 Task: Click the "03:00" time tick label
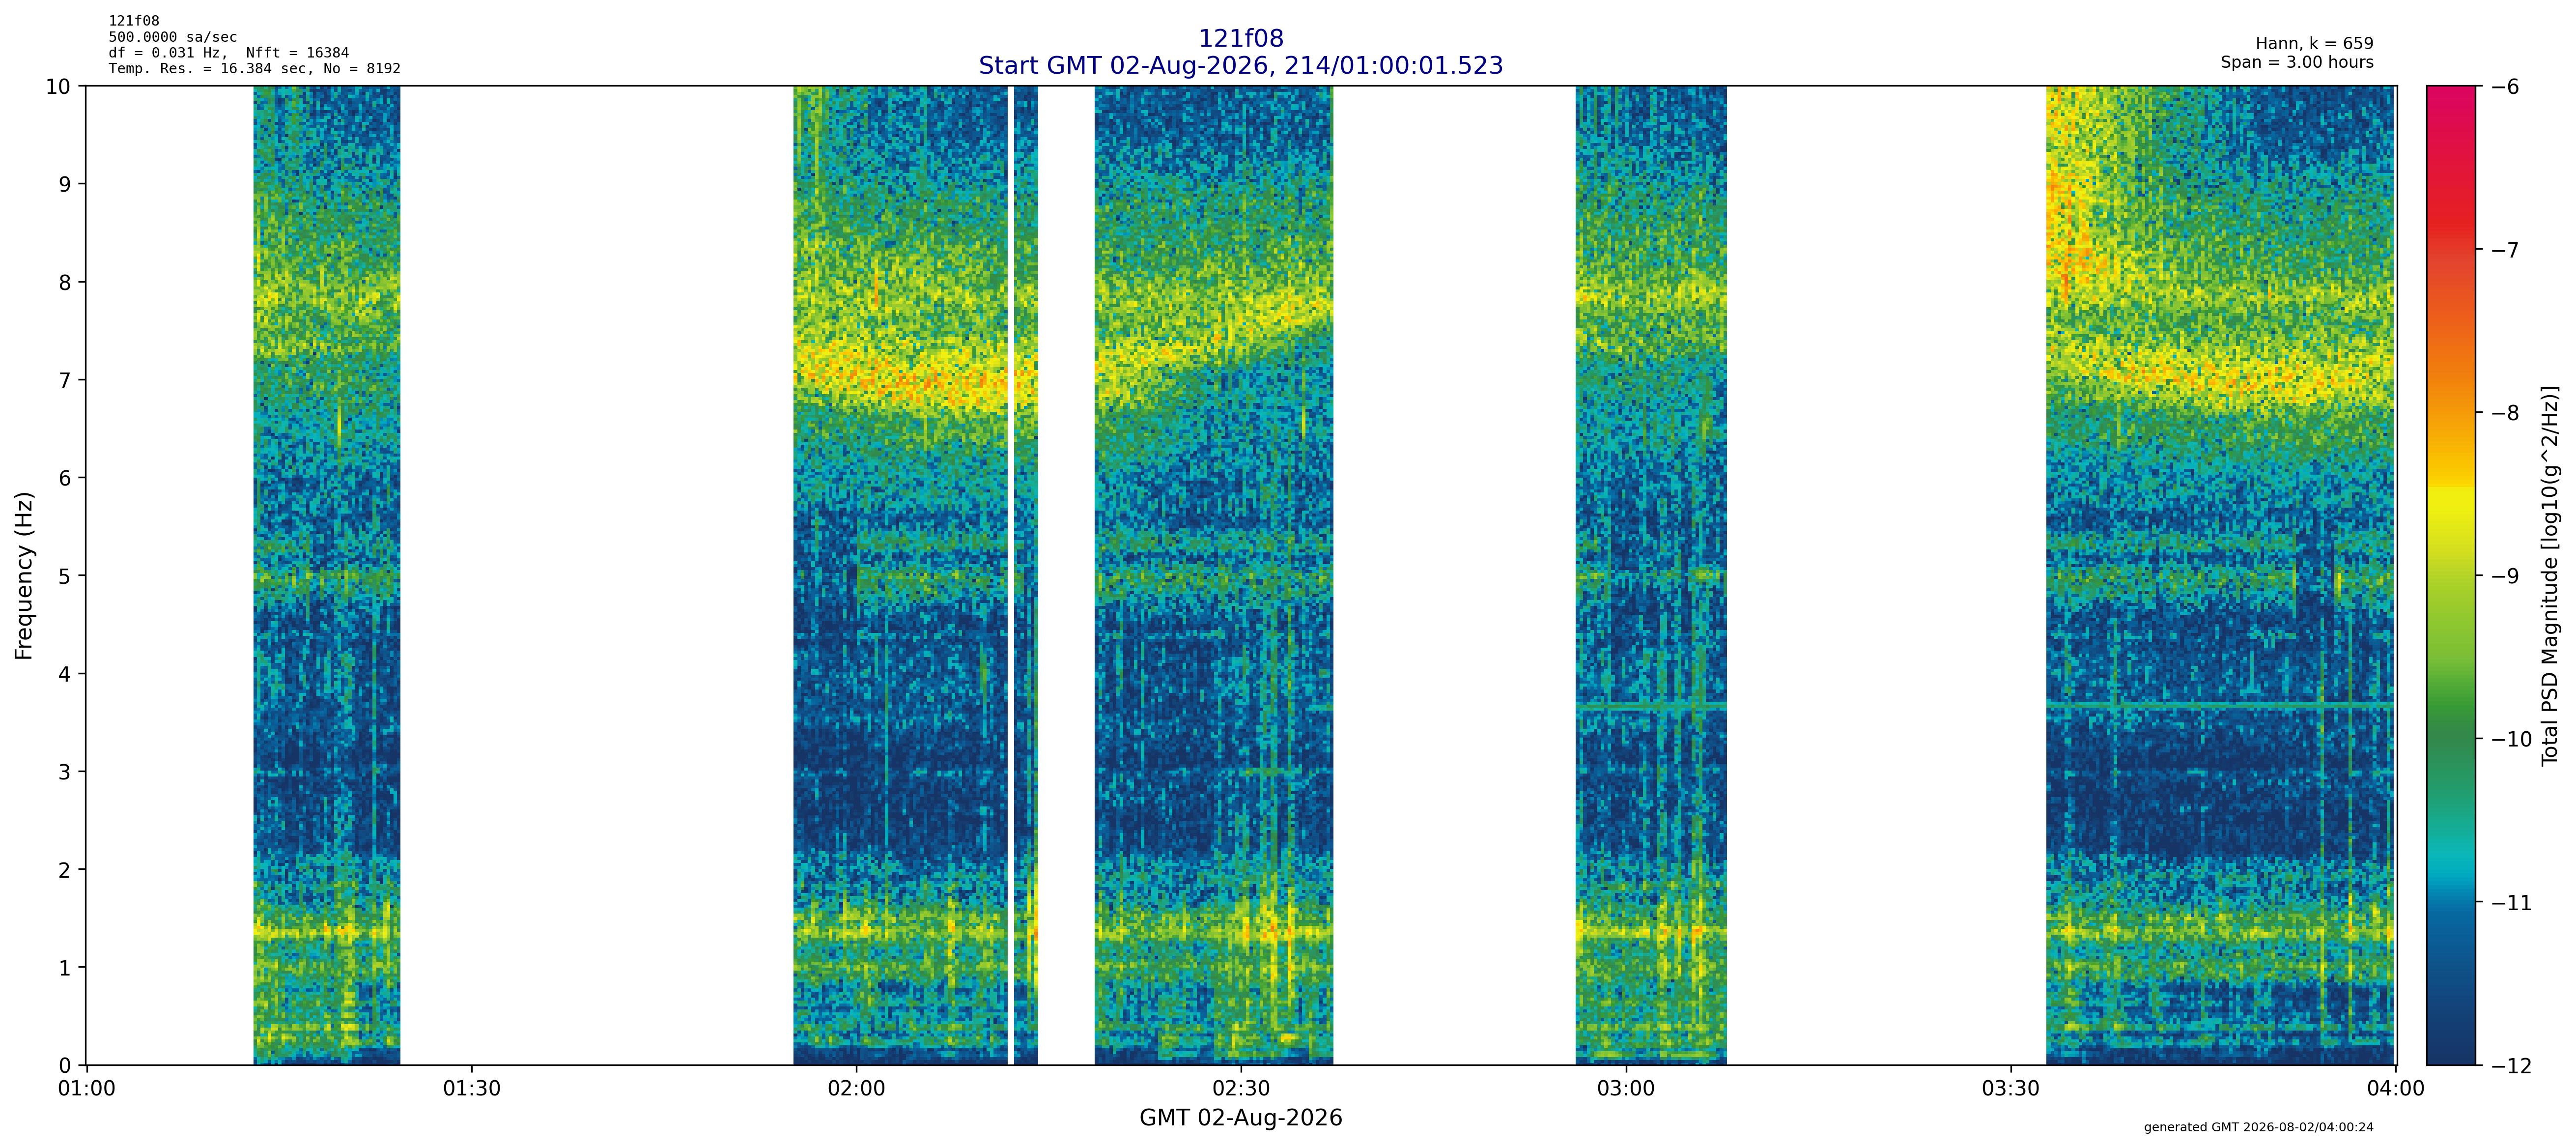[1626, 1088]
